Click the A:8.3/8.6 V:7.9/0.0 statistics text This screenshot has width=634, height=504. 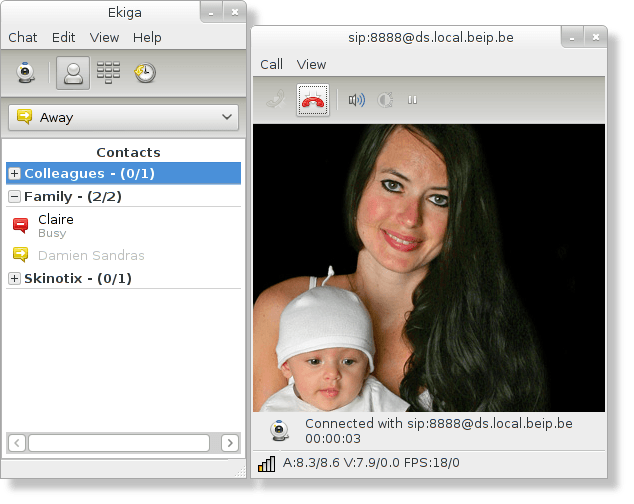(371, 463)
